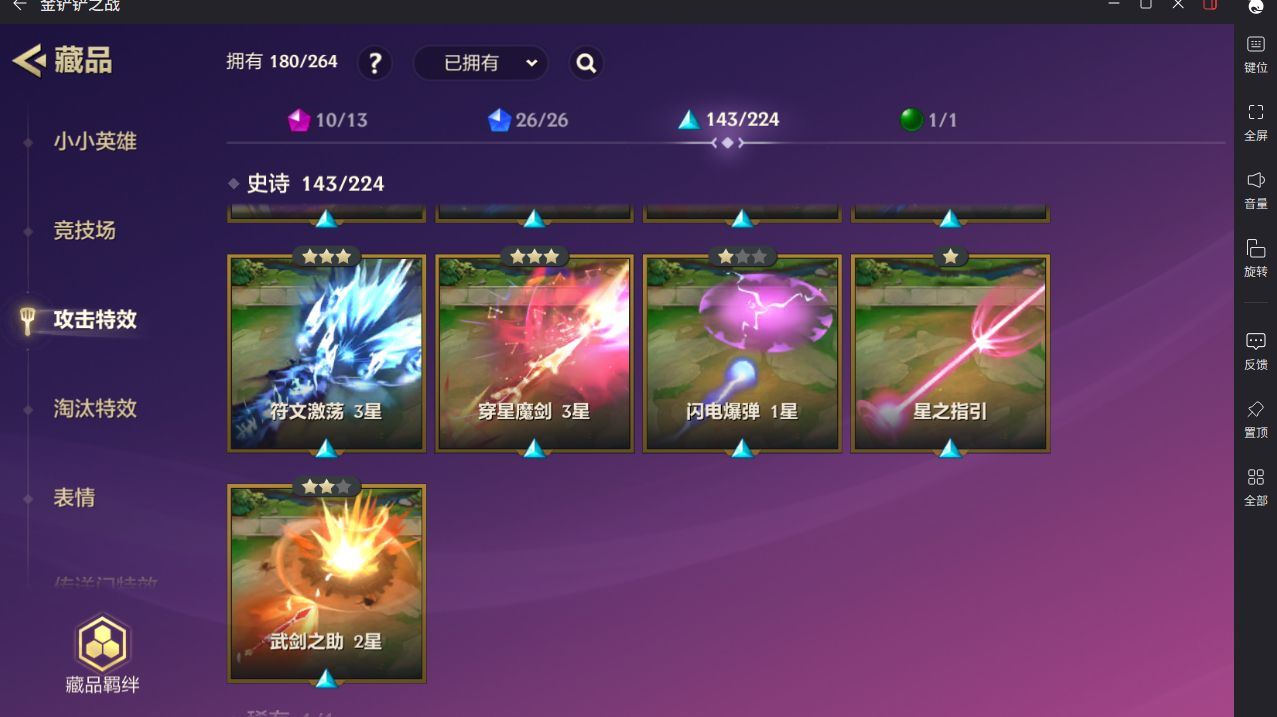Open the magnifier search icon
Image resolution: width=1277 pixels, height=717 pixels.
(586, 63)
